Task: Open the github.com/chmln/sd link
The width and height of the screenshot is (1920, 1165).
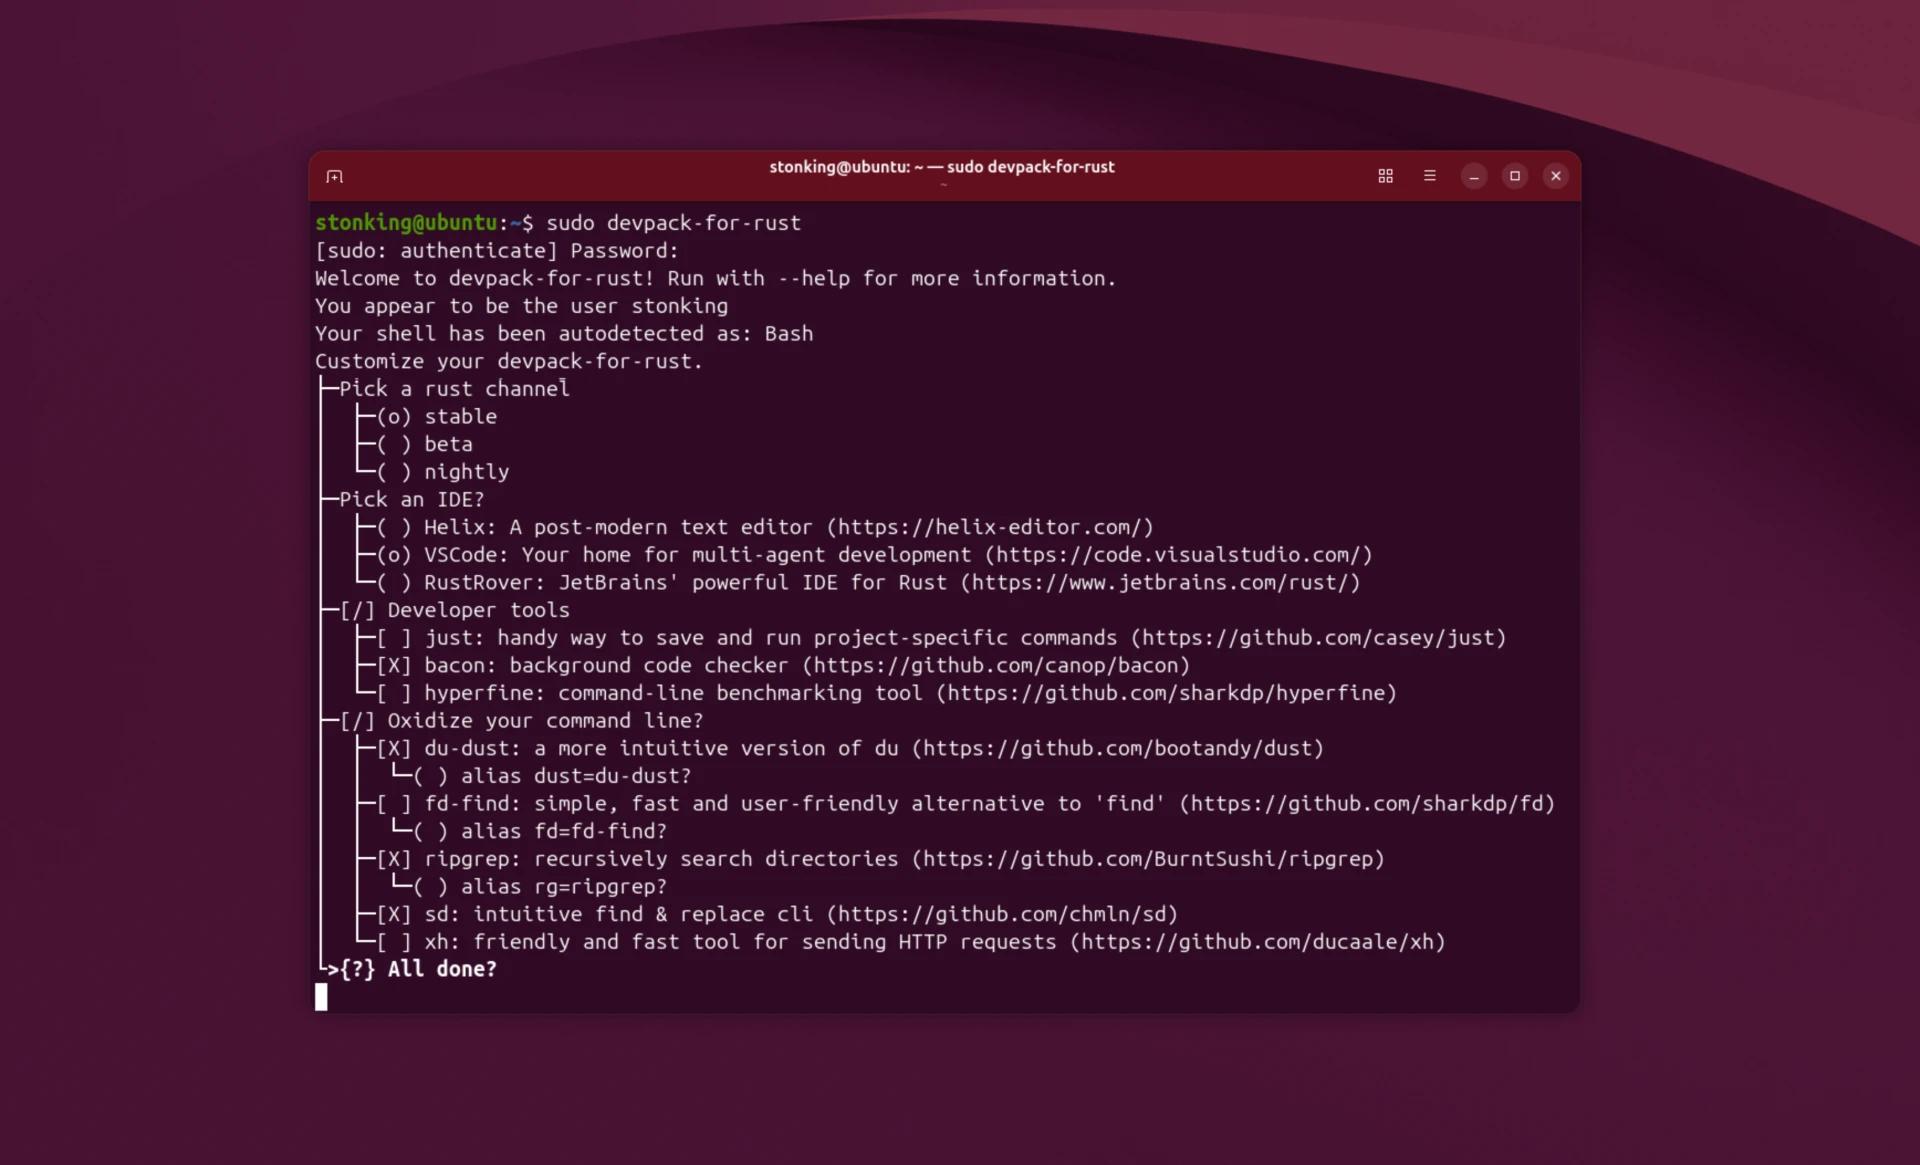Action: tap(1002, 915)
